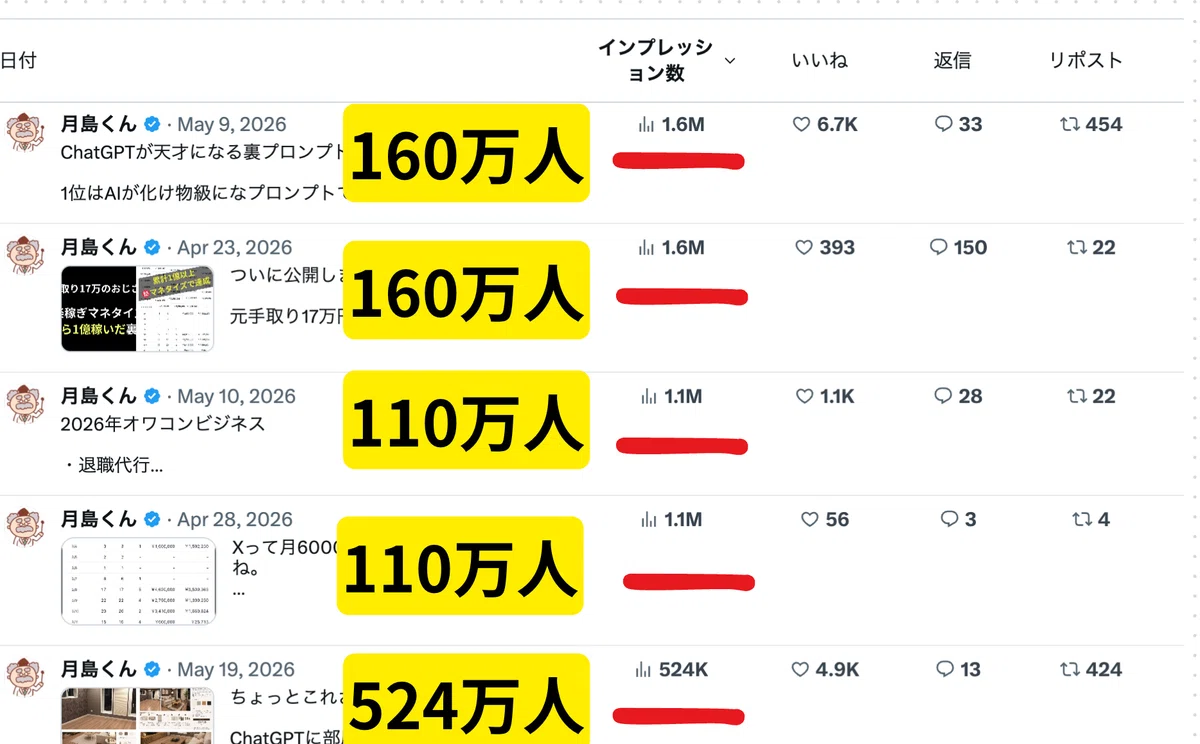Sort by the 返信 column header
This screenshot has width=1200, height=744.
(x=952, y=61)
